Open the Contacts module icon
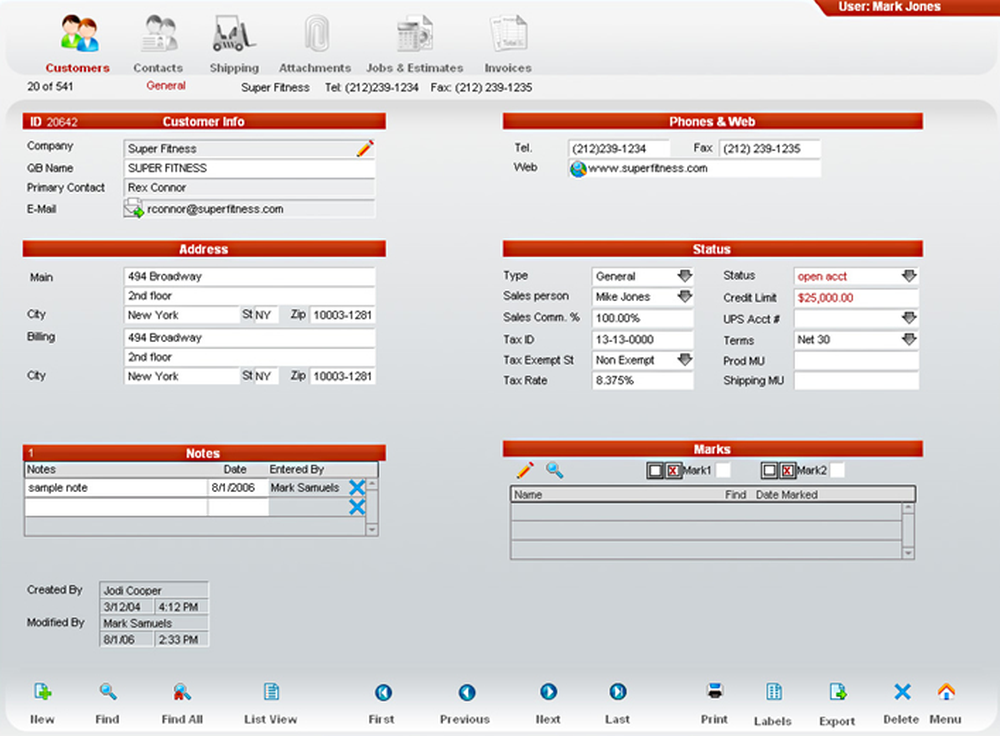 click(159, 34)
